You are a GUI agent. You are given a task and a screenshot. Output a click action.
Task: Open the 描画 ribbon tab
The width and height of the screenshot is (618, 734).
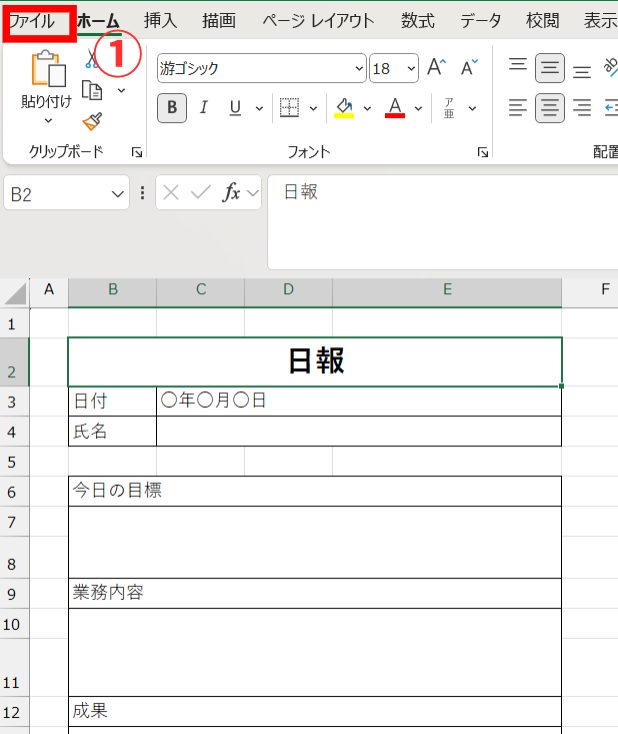pyautogui.click(x=219, y=21)
